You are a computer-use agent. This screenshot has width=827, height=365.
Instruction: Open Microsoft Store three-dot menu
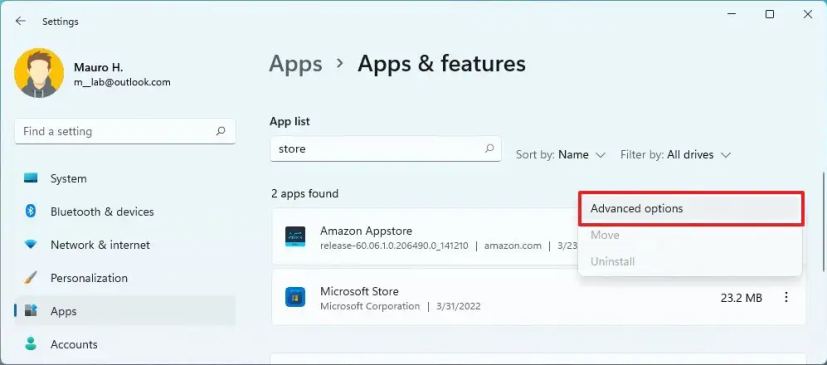tap(786, 297)
